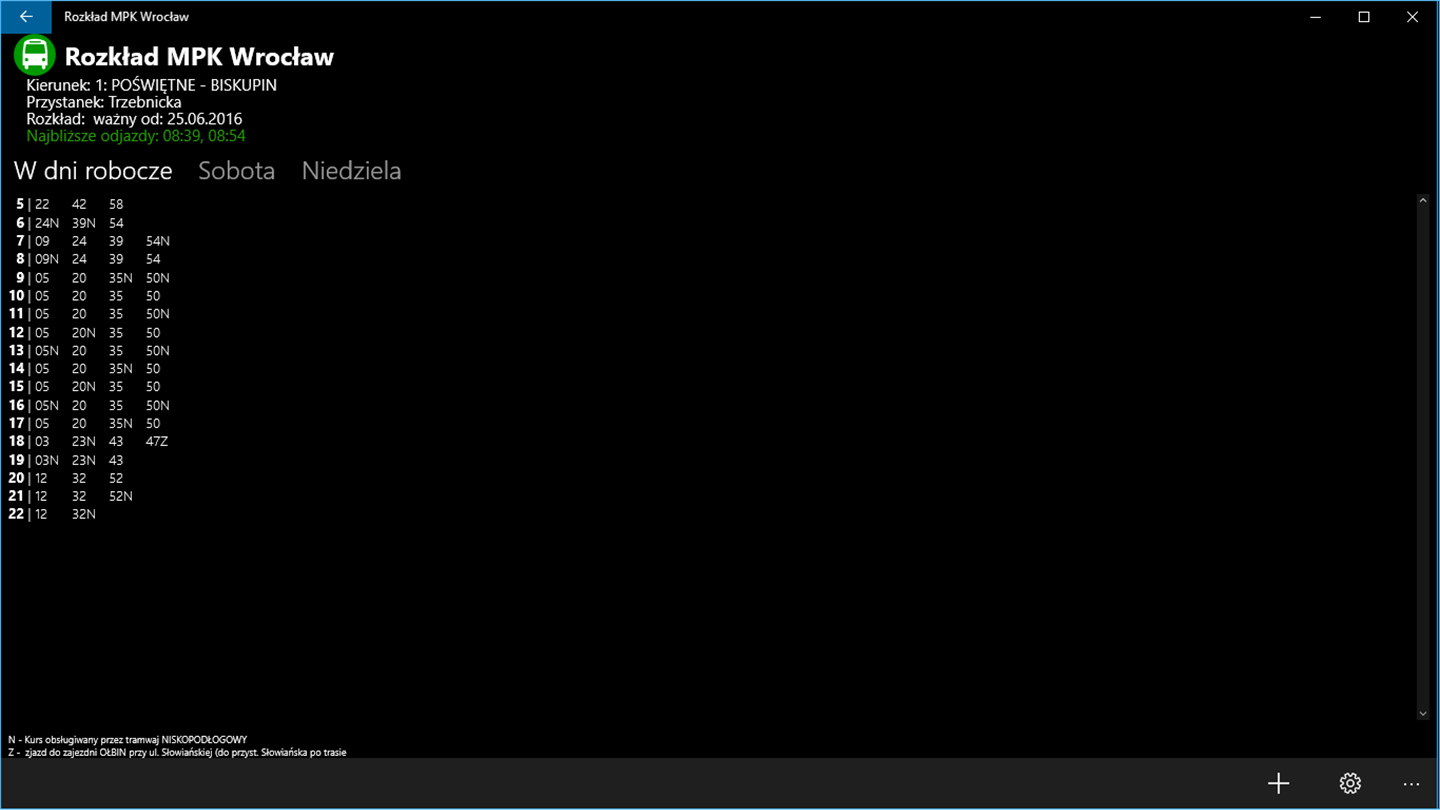Screen dimensions: 1440x810
Task: Open settings via the gear icon
Action: click(1350, 783)
